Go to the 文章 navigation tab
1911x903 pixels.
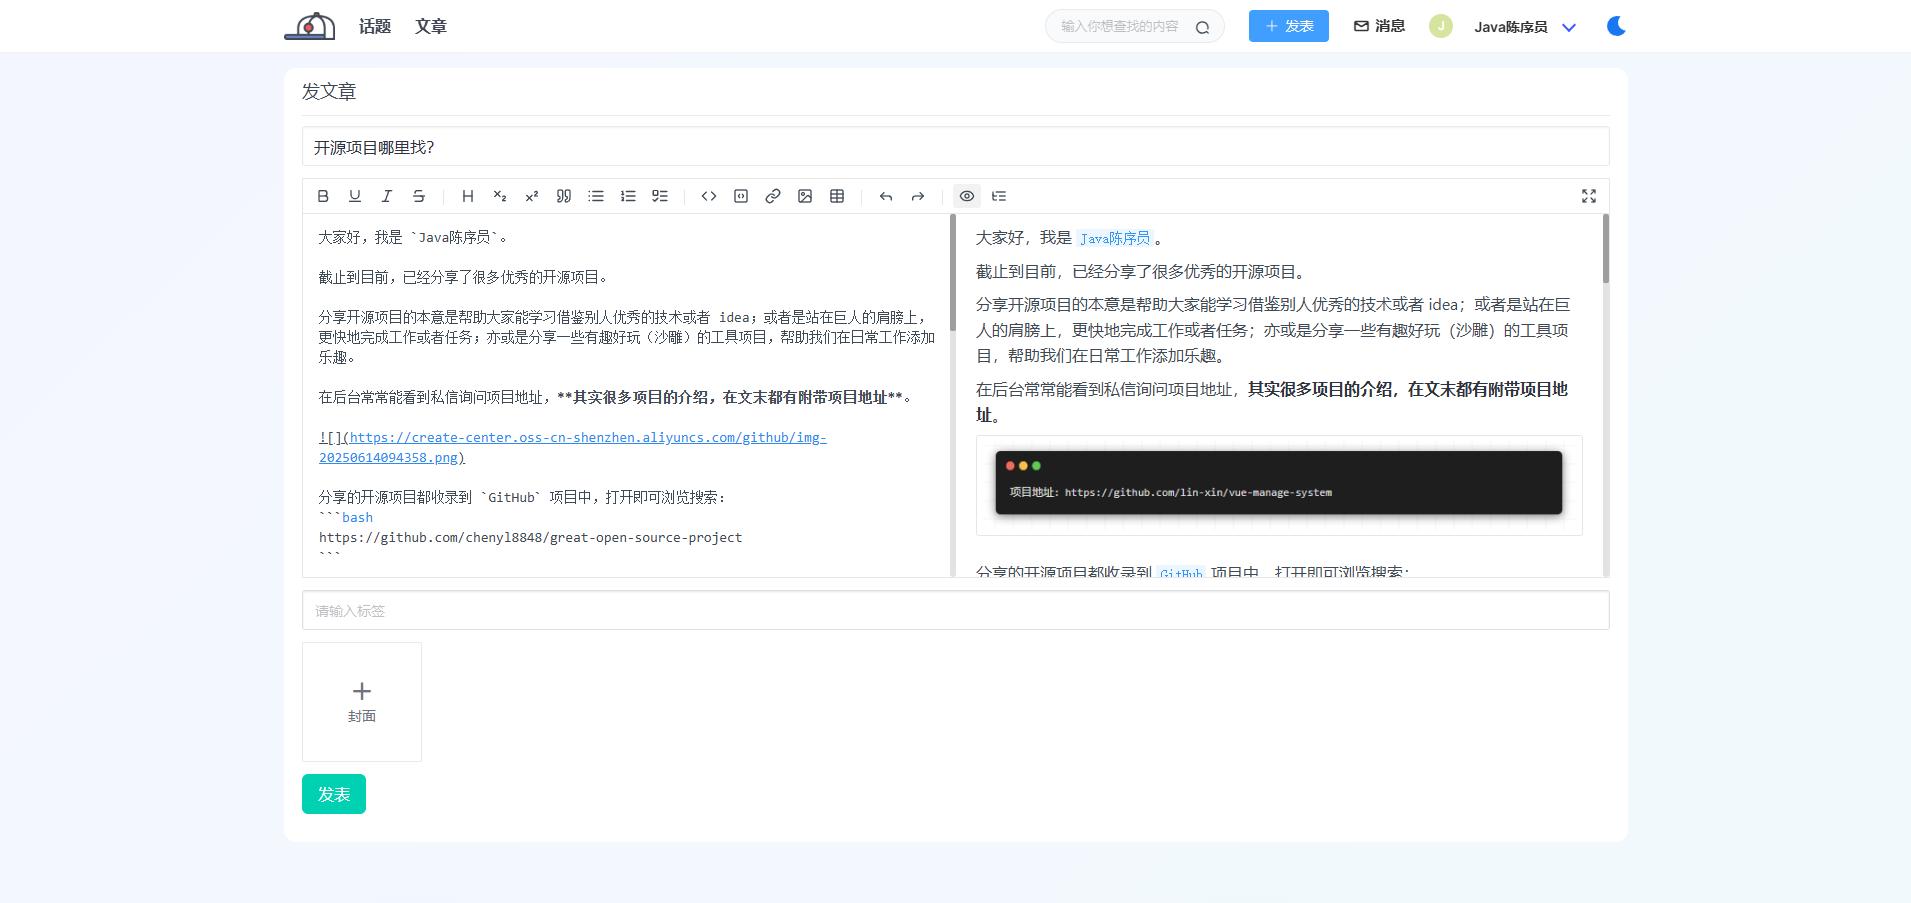point(431,26)
